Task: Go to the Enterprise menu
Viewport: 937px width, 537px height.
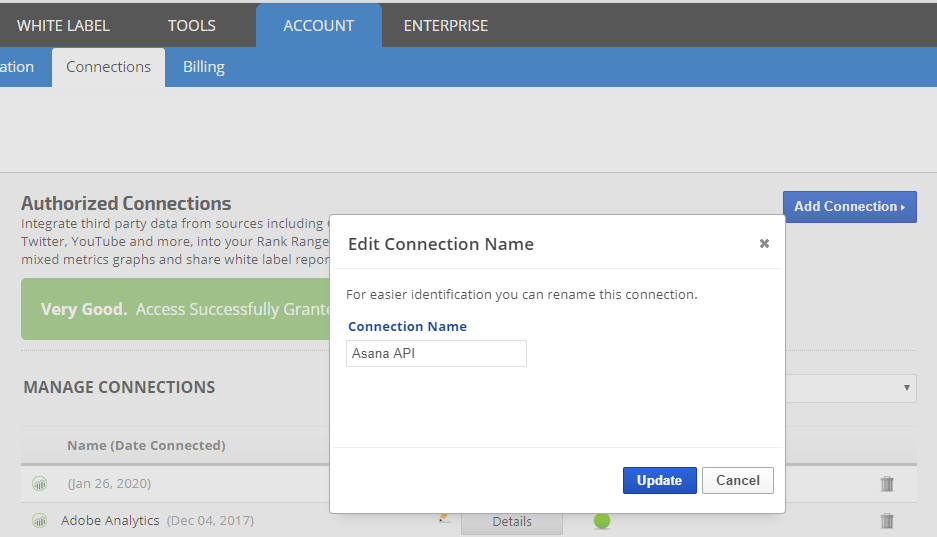Action: 446,26
